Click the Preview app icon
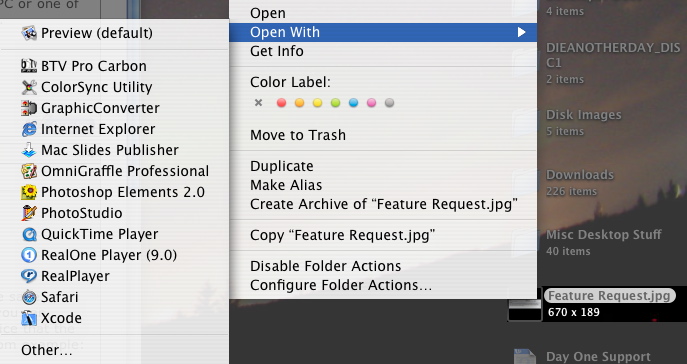 click(x=29, y=33)
